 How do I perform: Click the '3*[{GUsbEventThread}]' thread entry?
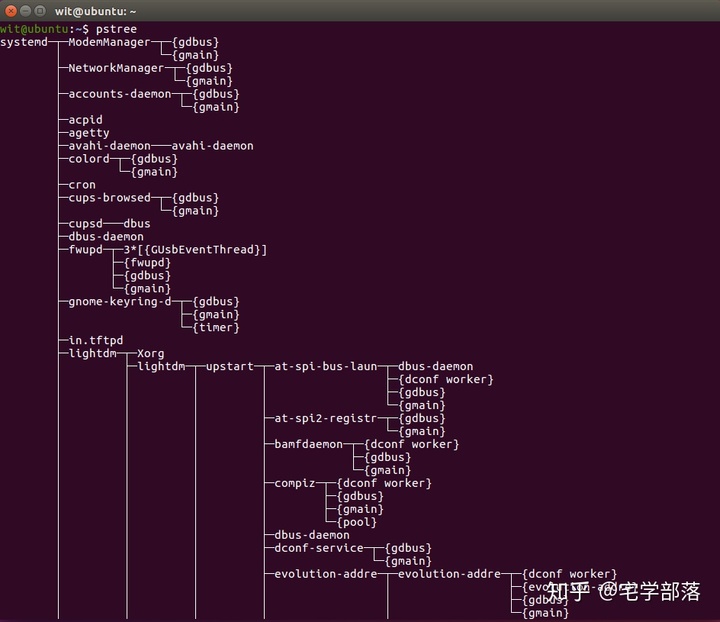point(195,250)
